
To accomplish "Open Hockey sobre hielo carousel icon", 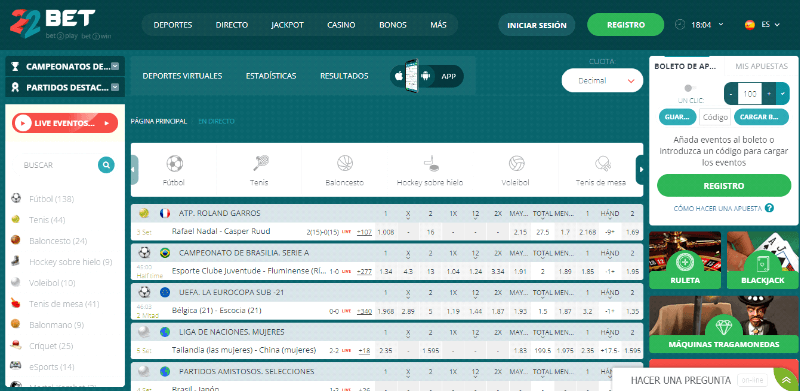I will (431, 163).
